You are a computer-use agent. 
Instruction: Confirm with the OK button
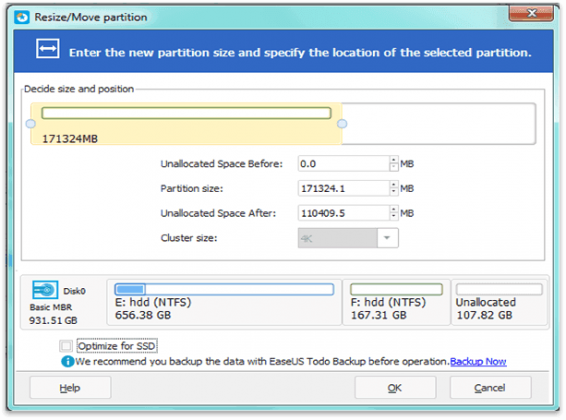pos(395,388)
